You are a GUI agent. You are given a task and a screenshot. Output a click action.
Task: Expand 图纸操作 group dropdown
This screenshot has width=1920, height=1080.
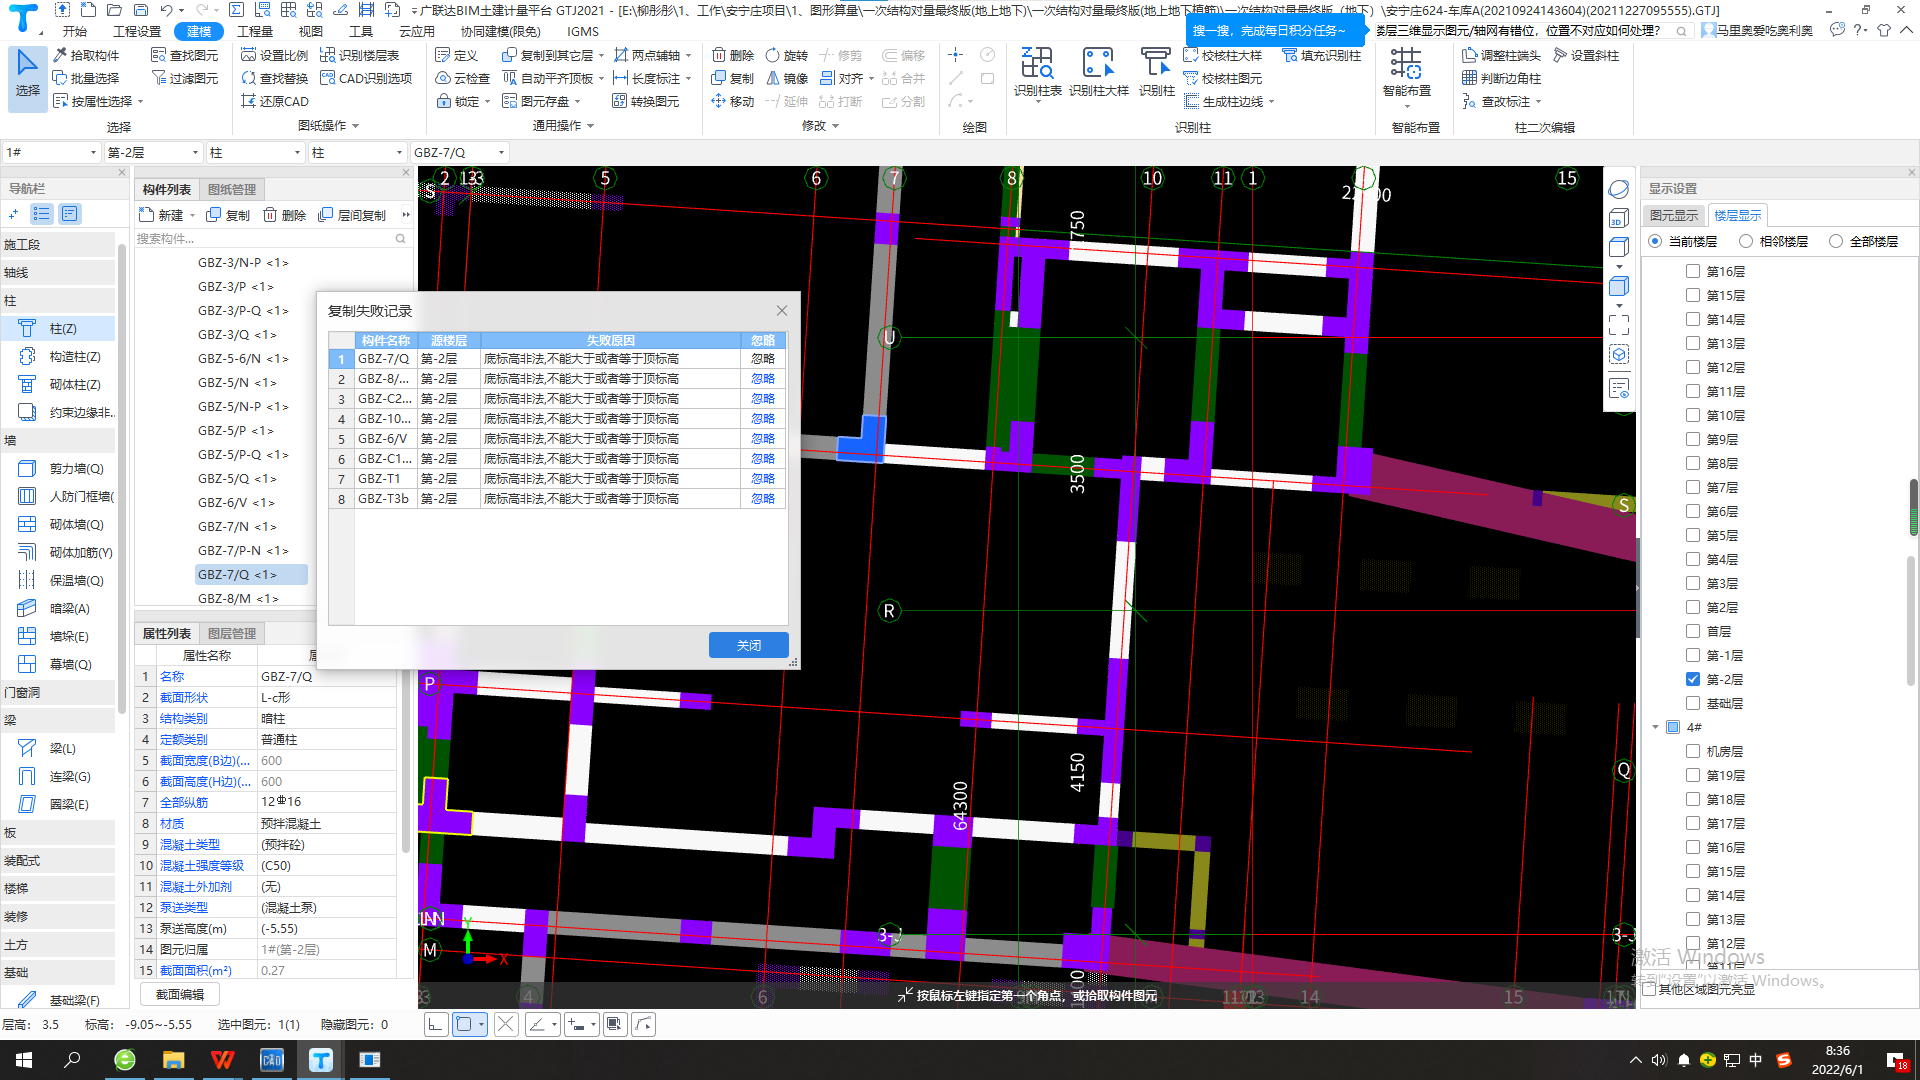[x=355, y=126]
